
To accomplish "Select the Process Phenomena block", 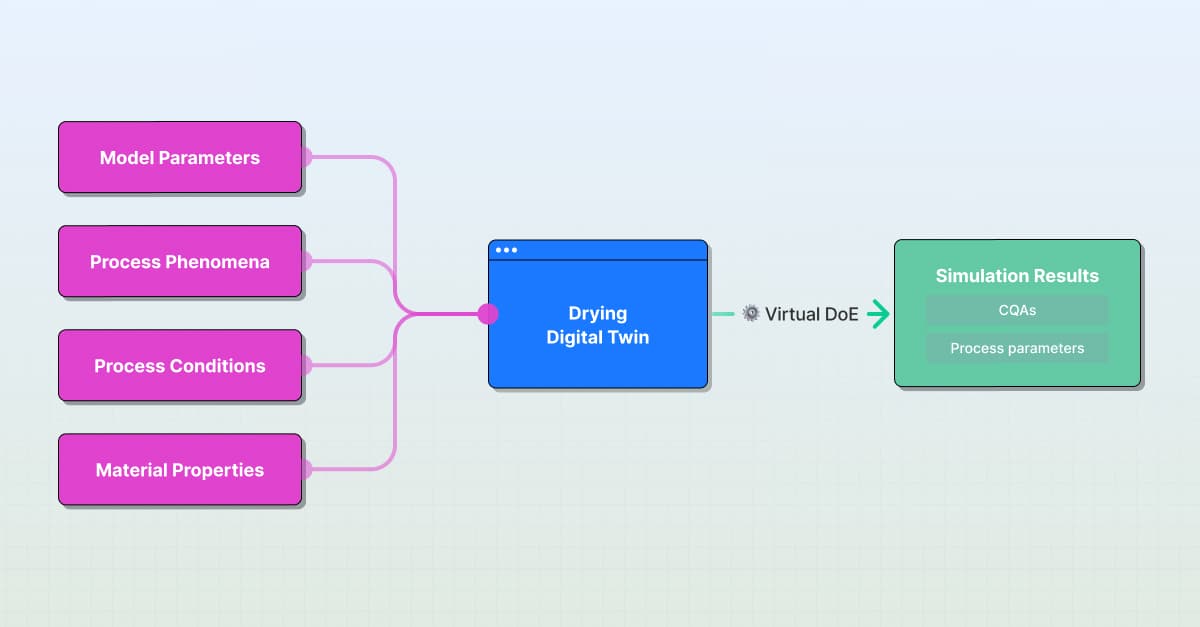I will click(x=180, y=261).
